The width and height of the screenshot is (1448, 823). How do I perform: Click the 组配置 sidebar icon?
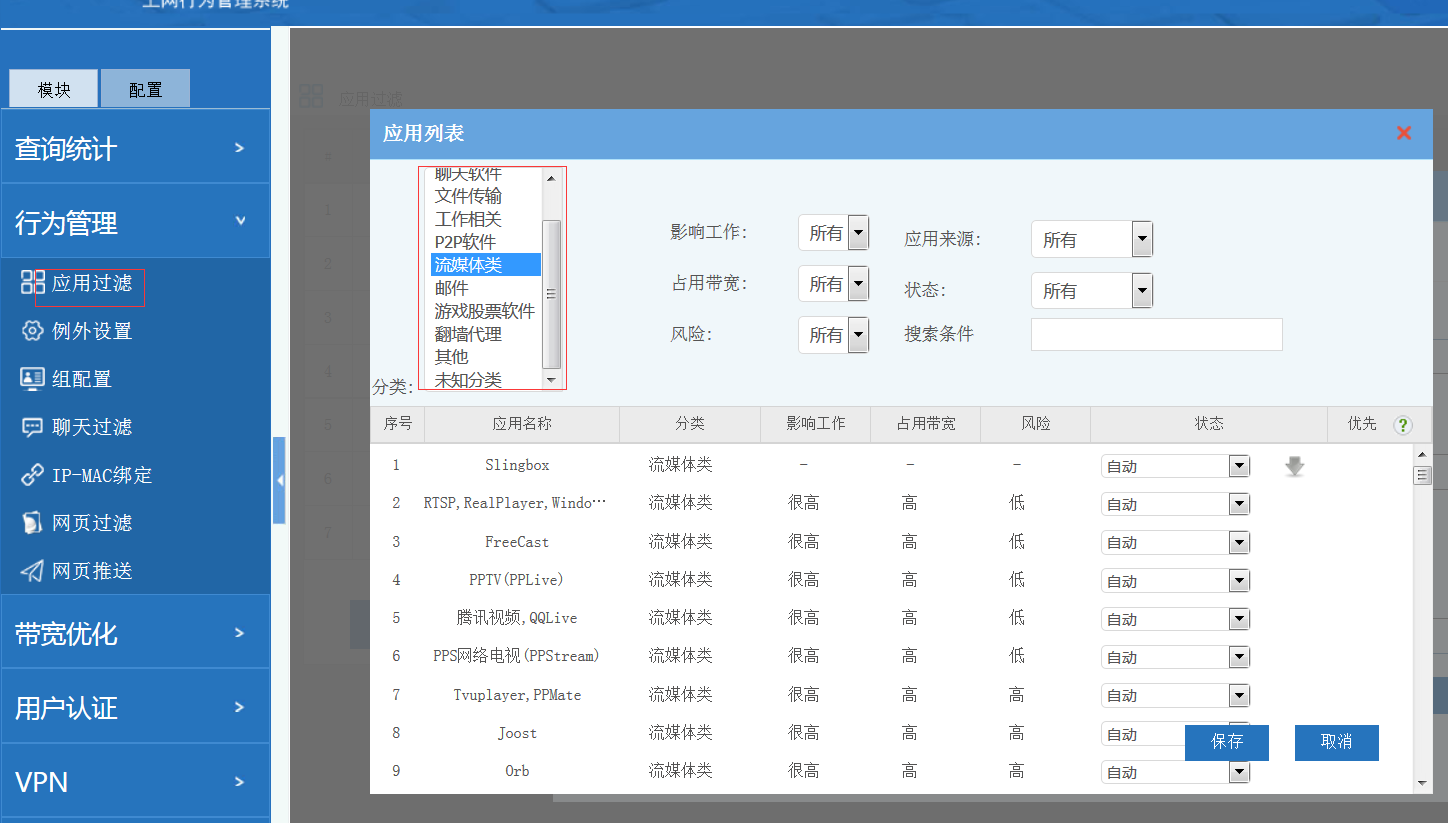click(33, 379)
